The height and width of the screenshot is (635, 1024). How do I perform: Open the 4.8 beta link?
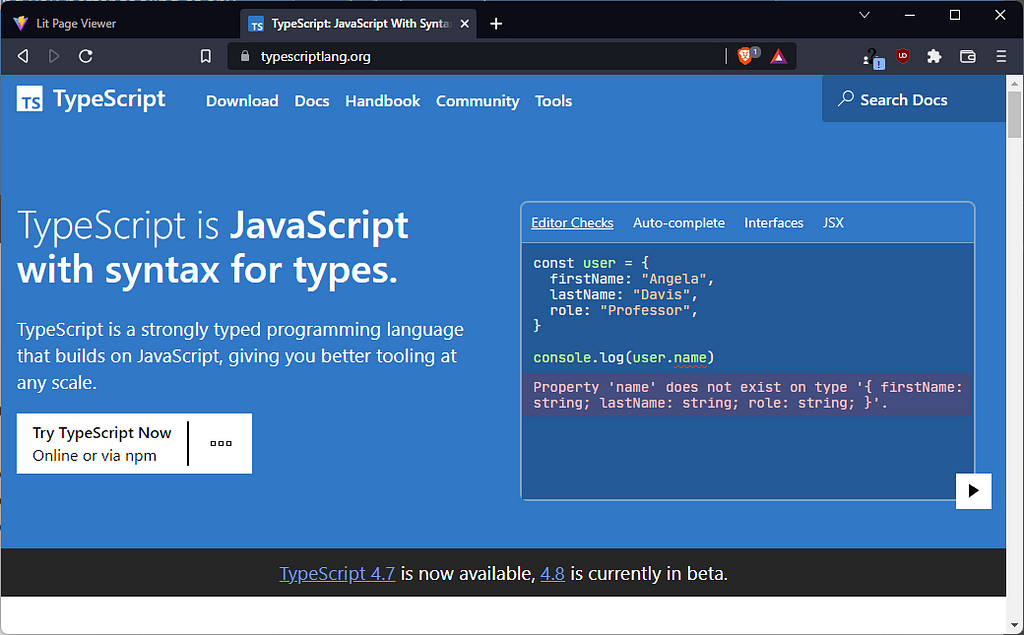tap(552, 574)
